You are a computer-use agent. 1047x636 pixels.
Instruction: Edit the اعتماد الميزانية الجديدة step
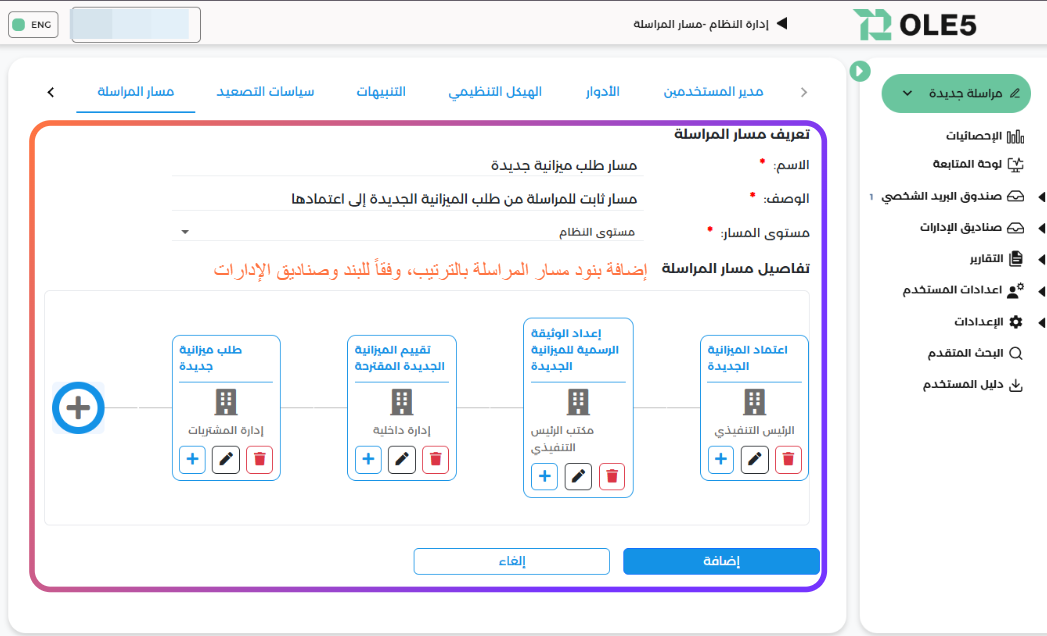[x=755, y=459]
